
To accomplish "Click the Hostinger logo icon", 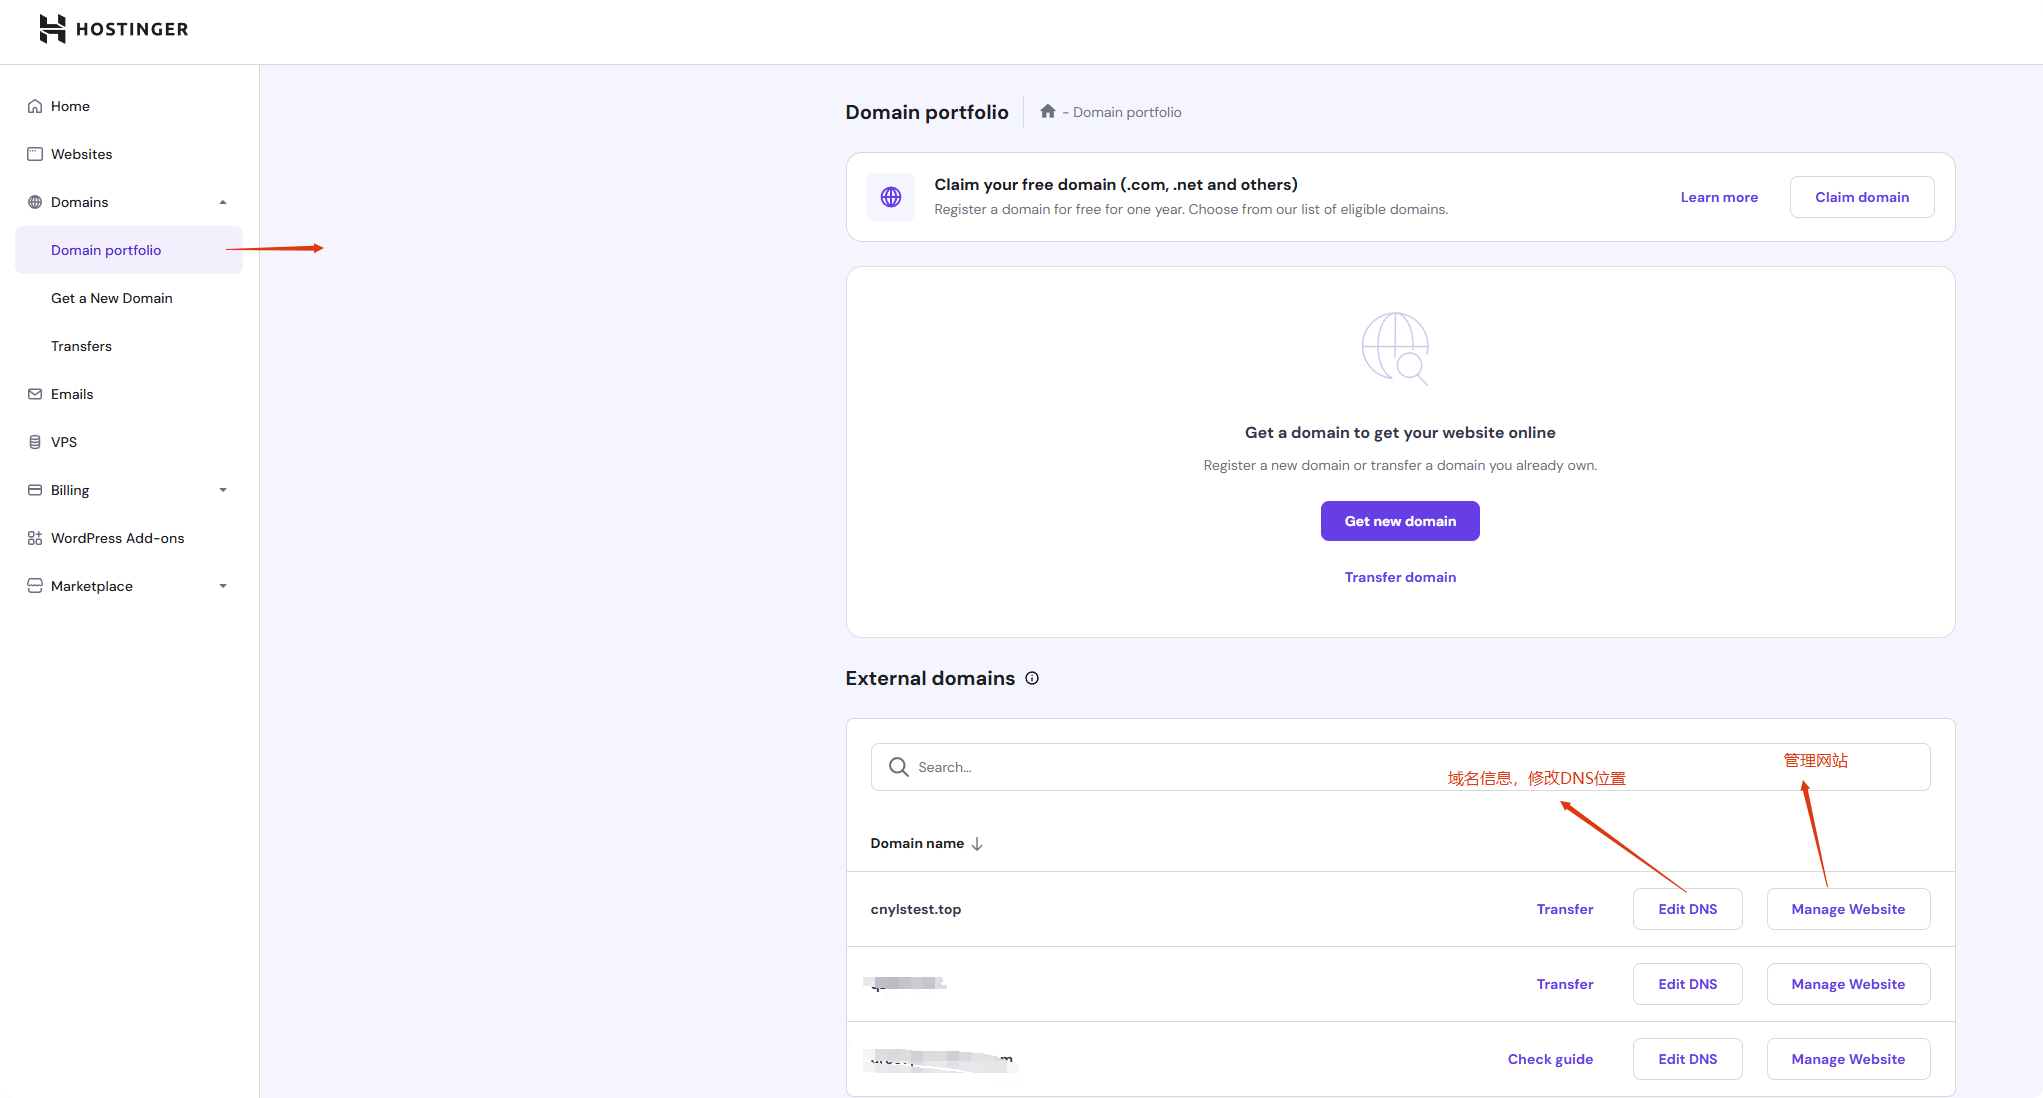I will tap(52, 29).
